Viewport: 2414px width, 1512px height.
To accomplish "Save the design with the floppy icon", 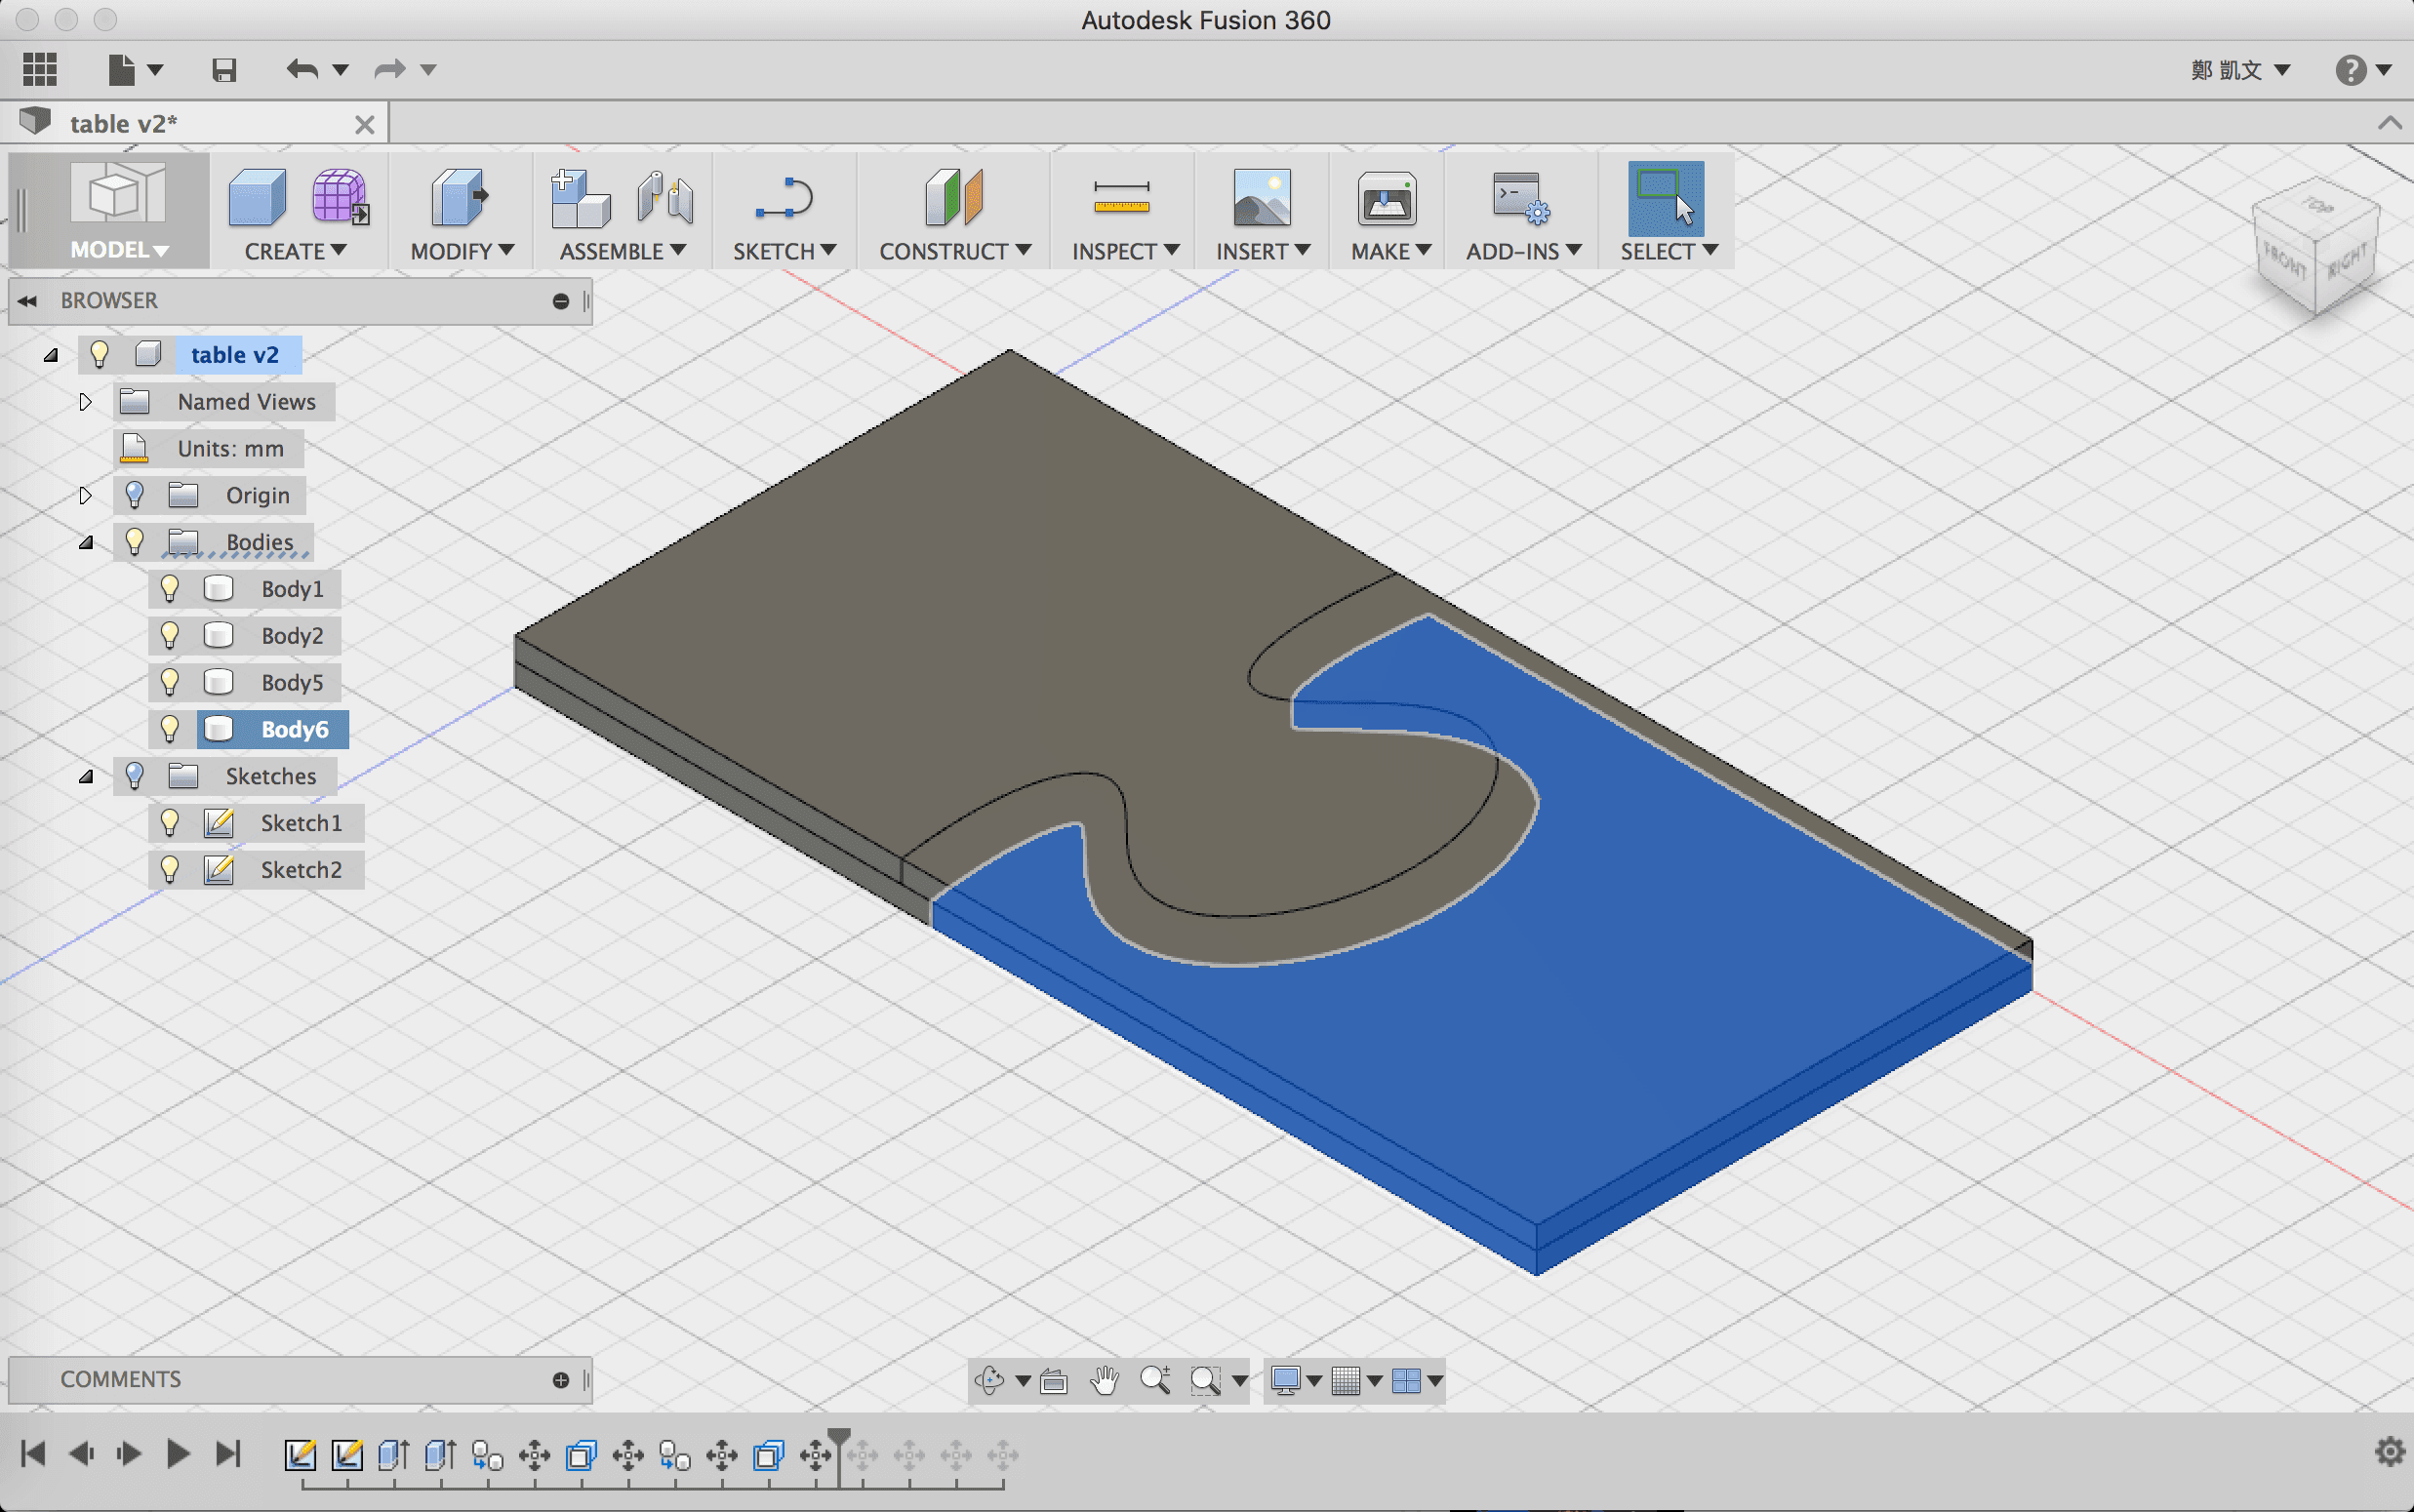I will pyautogui.click(x=224, y=69).
